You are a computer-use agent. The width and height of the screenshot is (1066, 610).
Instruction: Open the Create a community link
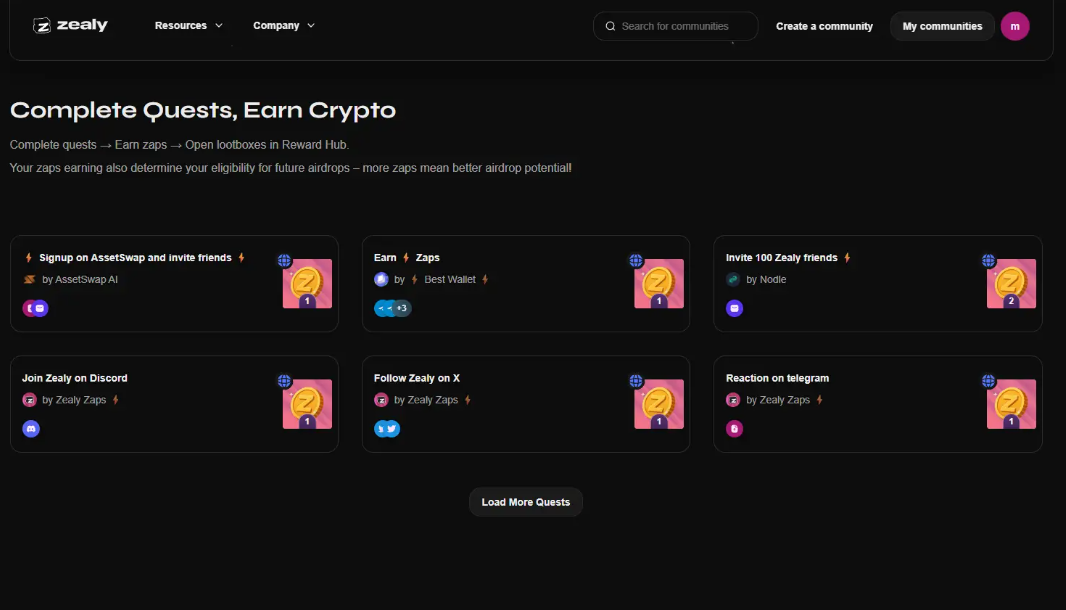pyautogui.click(x=824, y=26)
